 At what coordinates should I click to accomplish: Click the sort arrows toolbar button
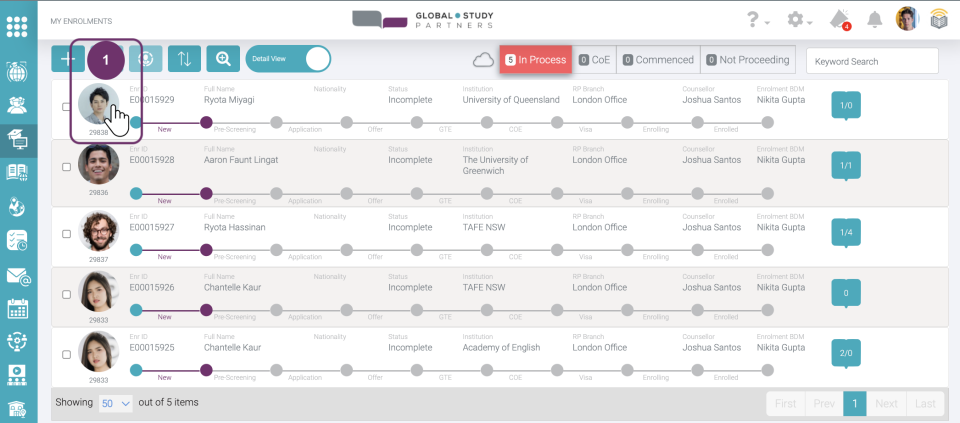click(x=184, y=59)
